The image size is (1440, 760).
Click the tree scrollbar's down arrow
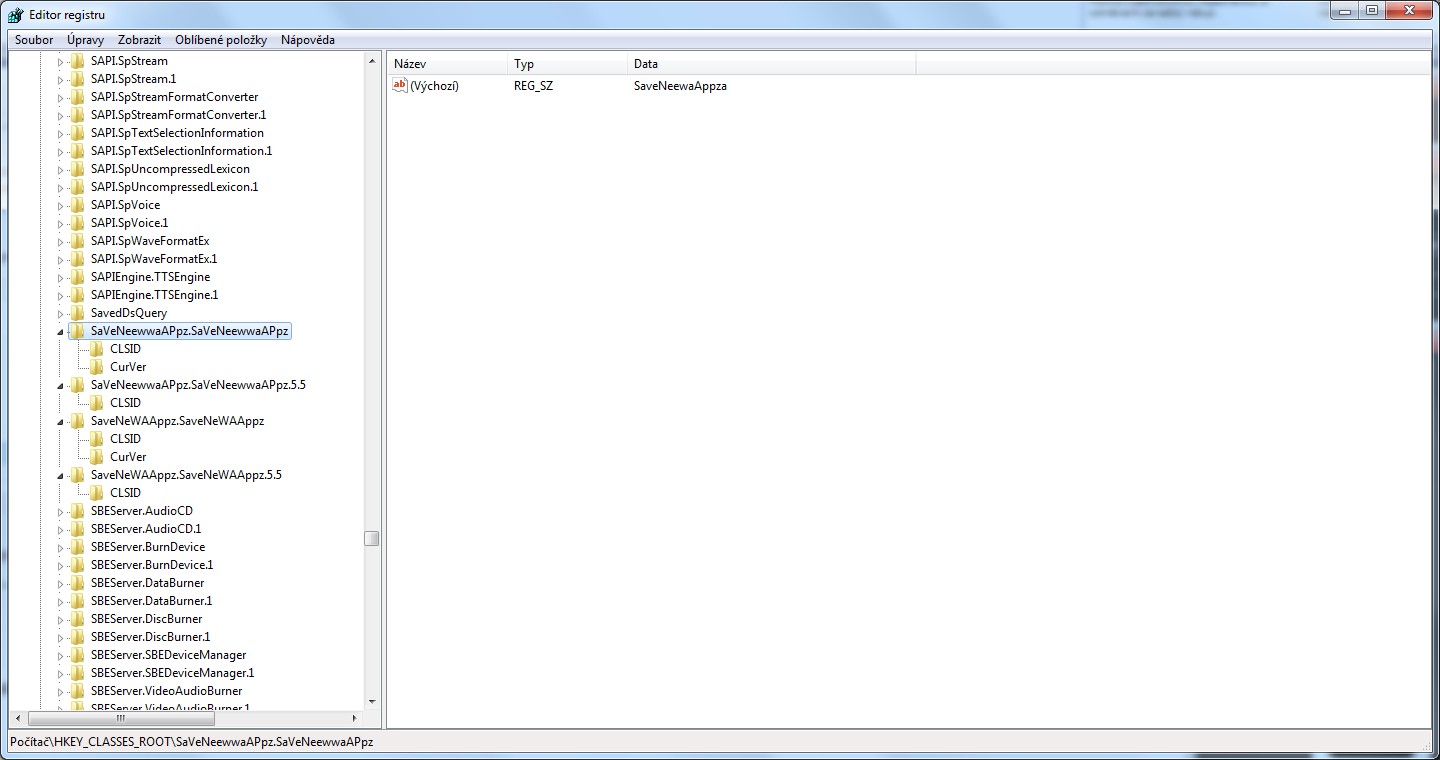point(372,702)
